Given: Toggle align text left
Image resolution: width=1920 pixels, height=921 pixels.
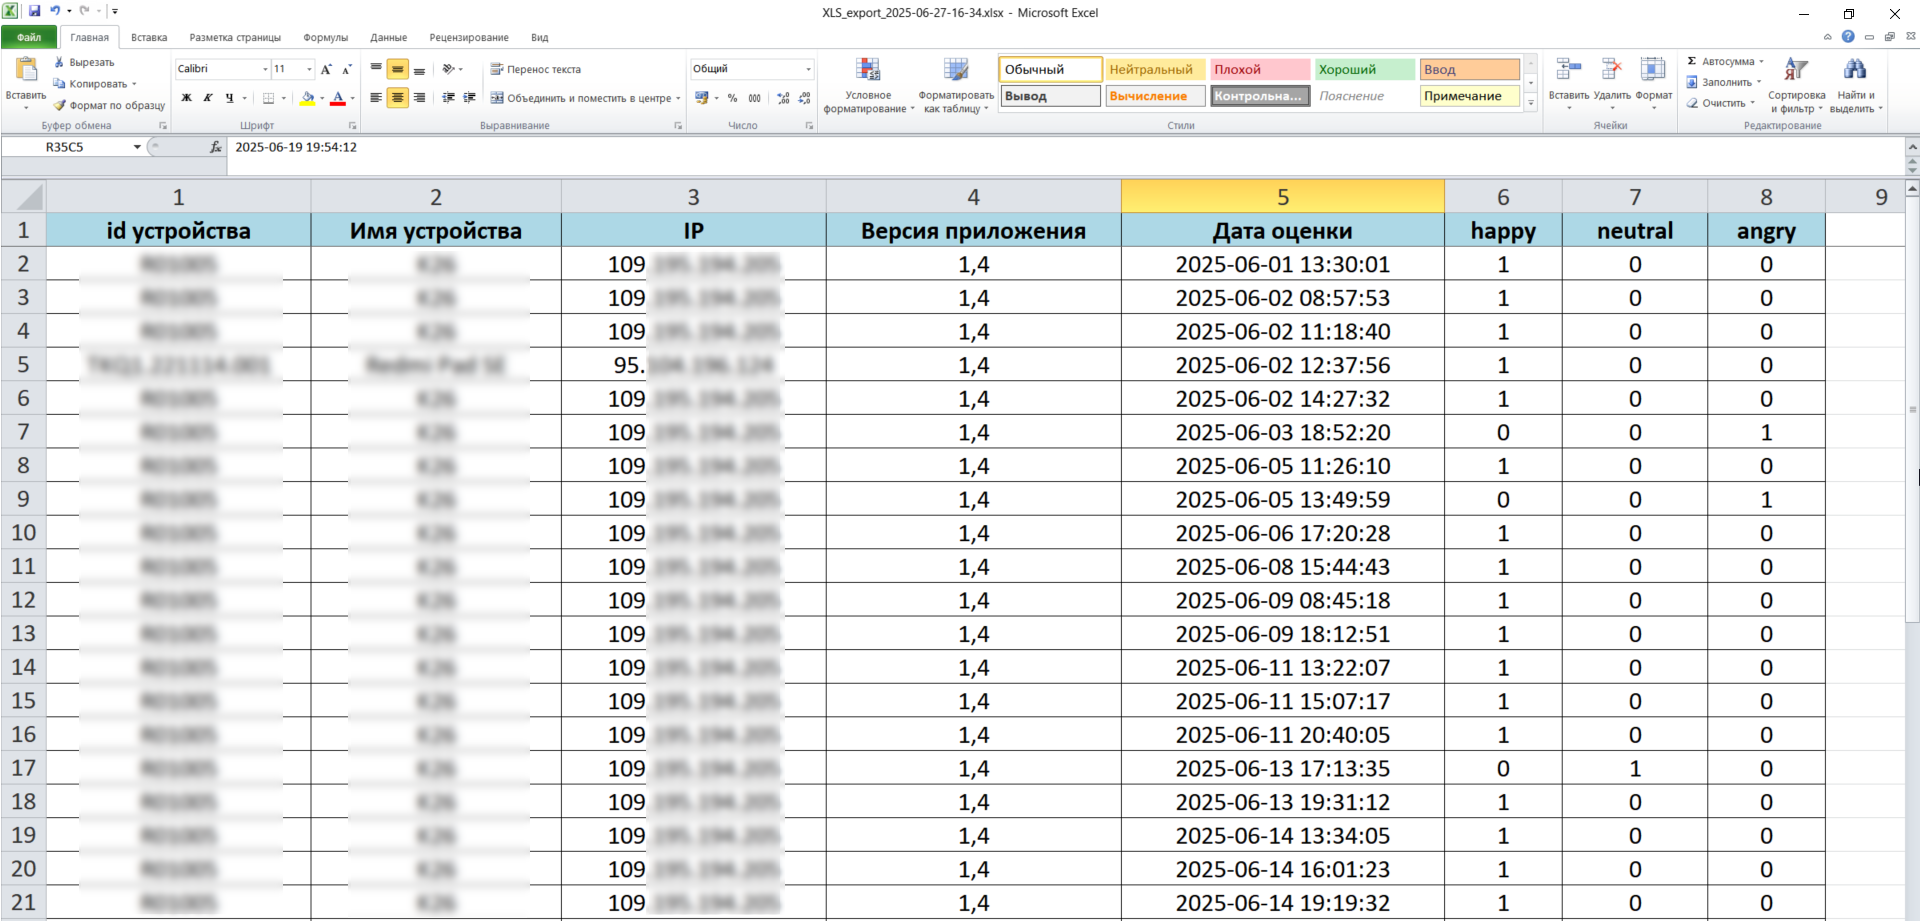Looking at the screenshot, I should point(376,98).
